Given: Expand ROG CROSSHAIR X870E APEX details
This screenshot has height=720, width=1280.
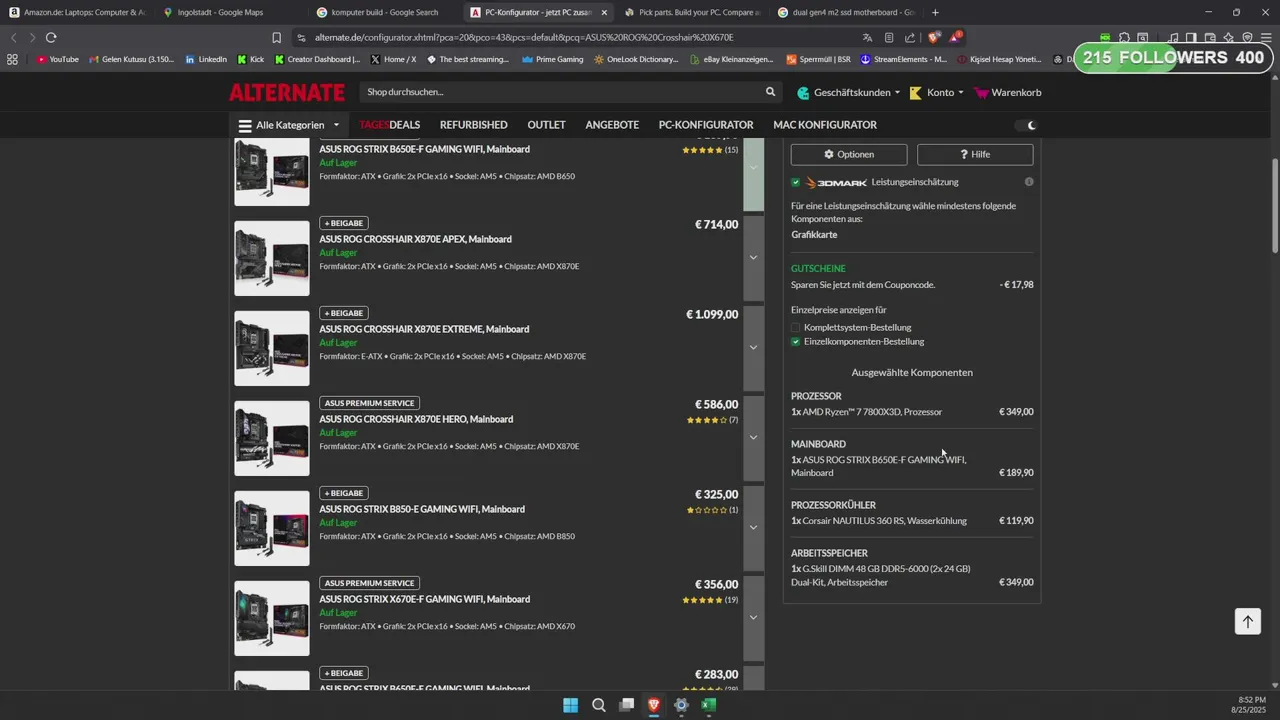Looking at the screenshot, I should [754, 258].
